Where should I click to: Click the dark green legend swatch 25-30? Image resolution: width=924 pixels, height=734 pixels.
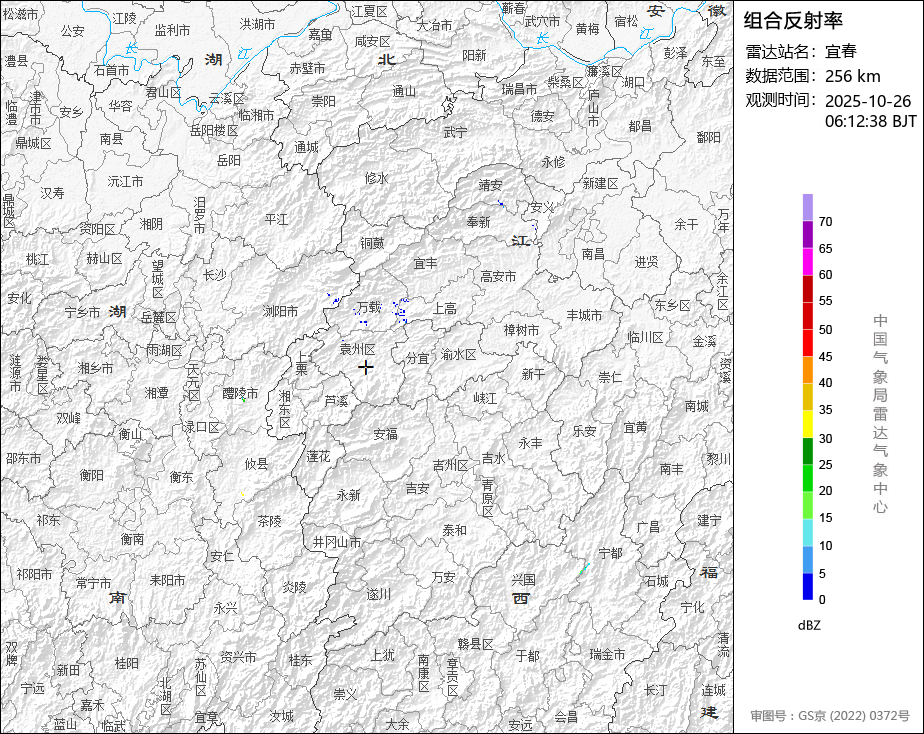[x=807, y=451]
